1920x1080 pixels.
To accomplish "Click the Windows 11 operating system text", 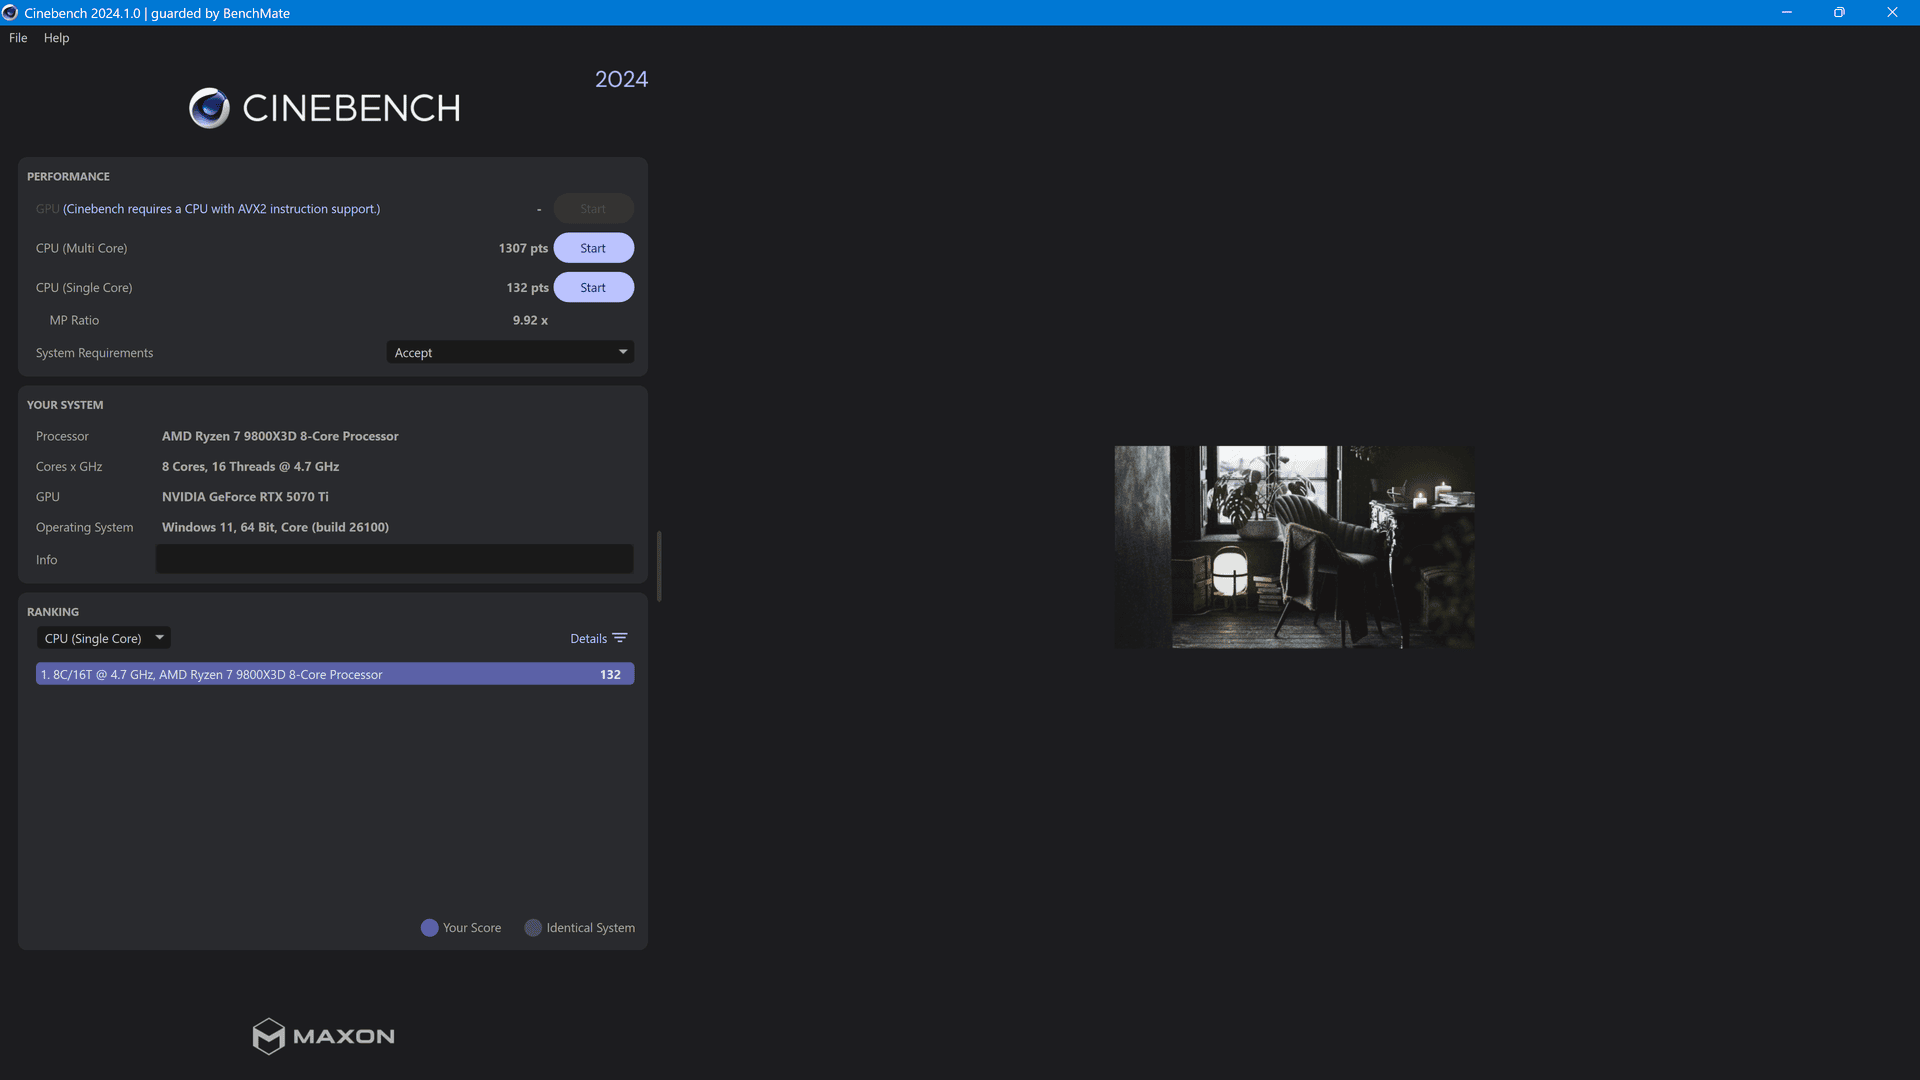I will point(275,527).
